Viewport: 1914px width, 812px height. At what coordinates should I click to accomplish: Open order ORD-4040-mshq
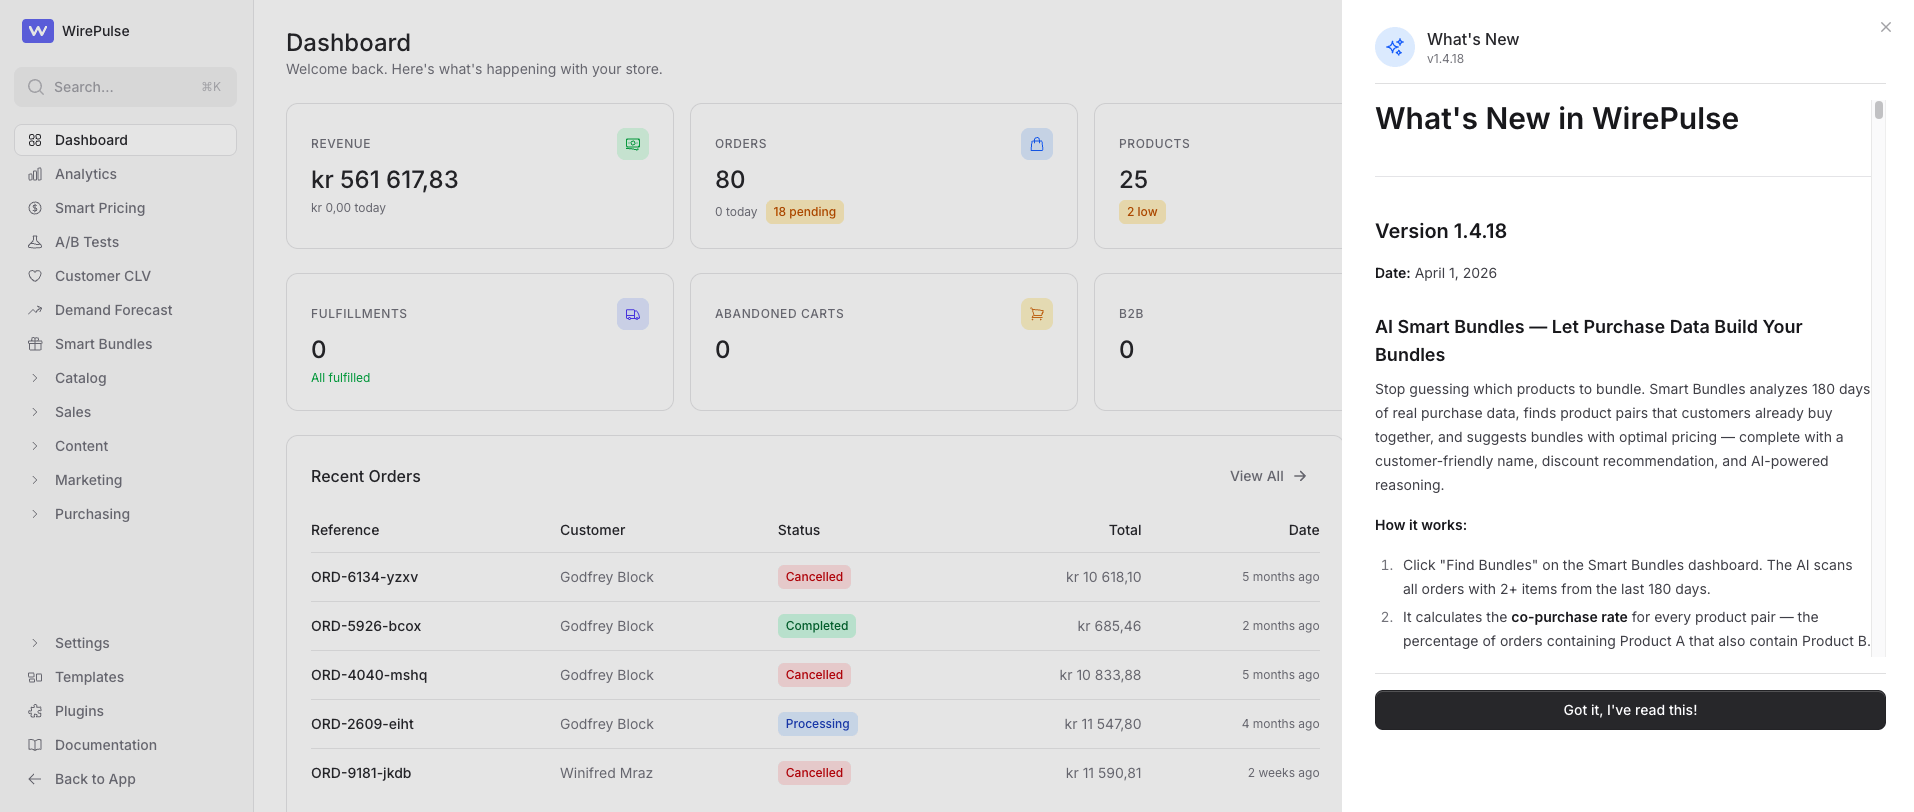(x=369, y=675)
